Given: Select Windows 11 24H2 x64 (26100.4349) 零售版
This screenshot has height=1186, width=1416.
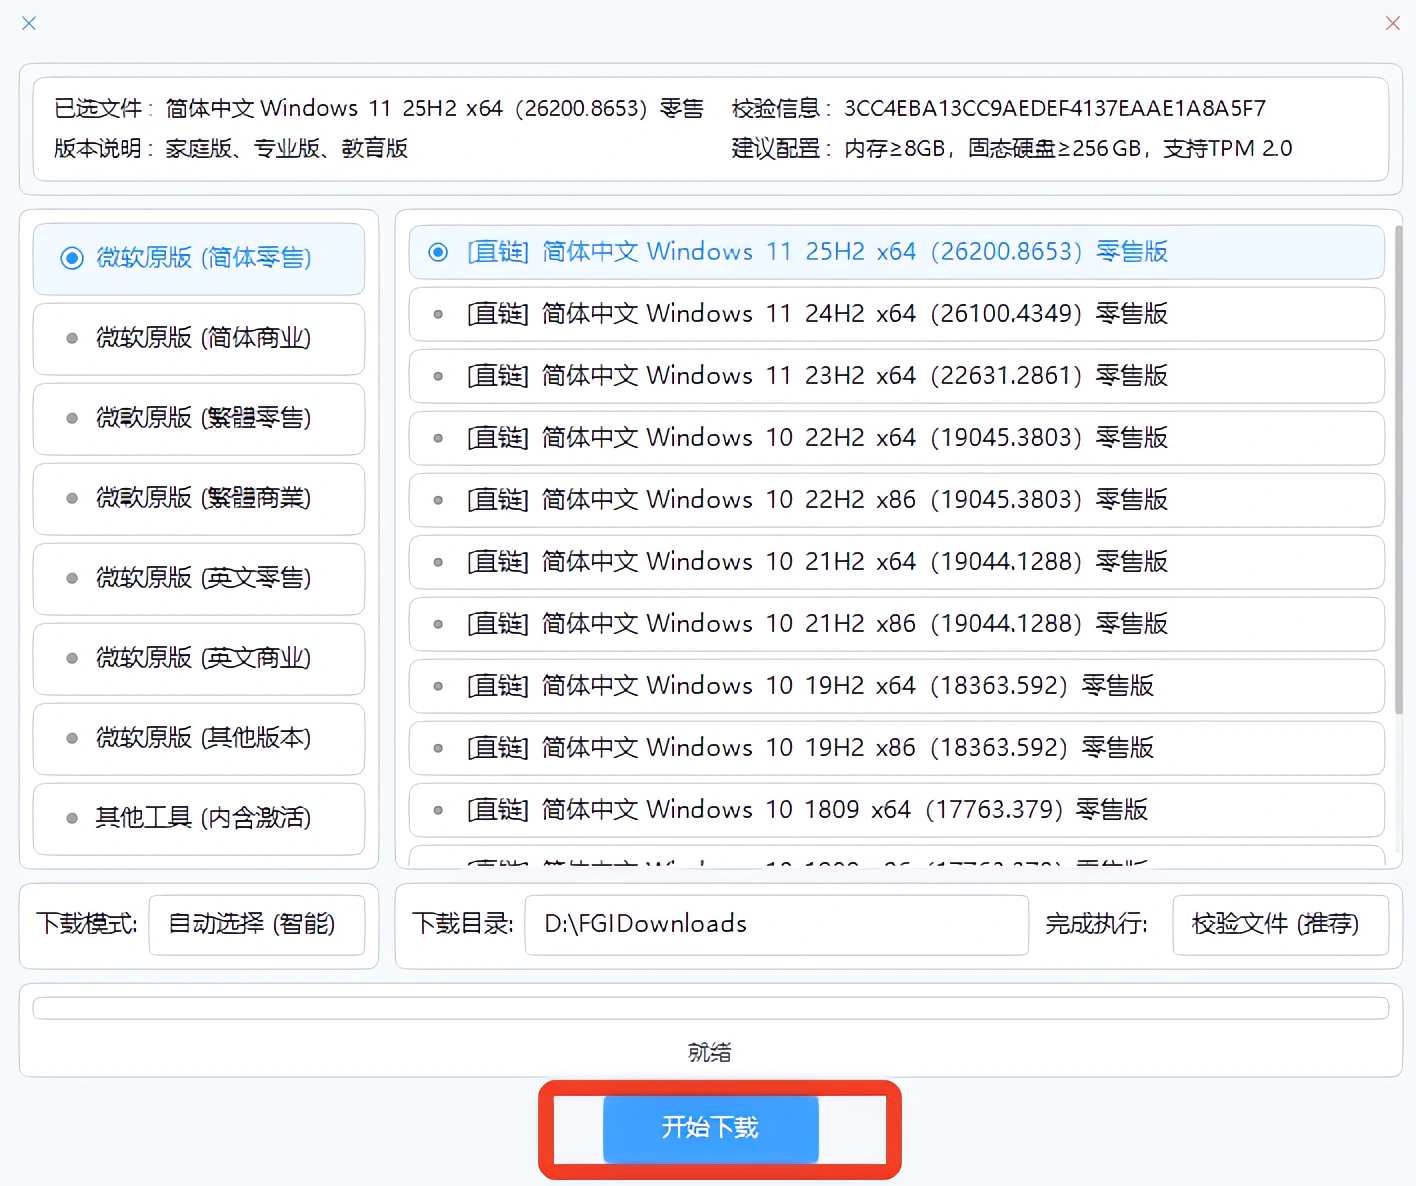Looking at the screenshot, I should pyautogui.click(x=896, y=314).
